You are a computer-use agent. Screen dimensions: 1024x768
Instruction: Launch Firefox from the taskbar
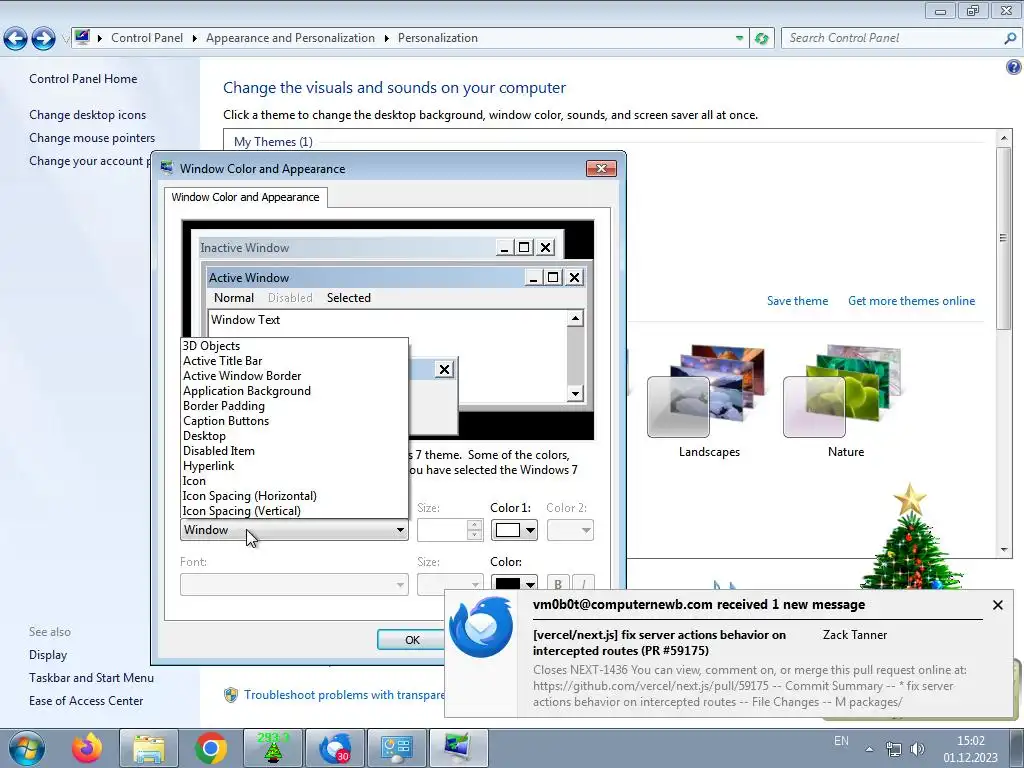point(88,748)
